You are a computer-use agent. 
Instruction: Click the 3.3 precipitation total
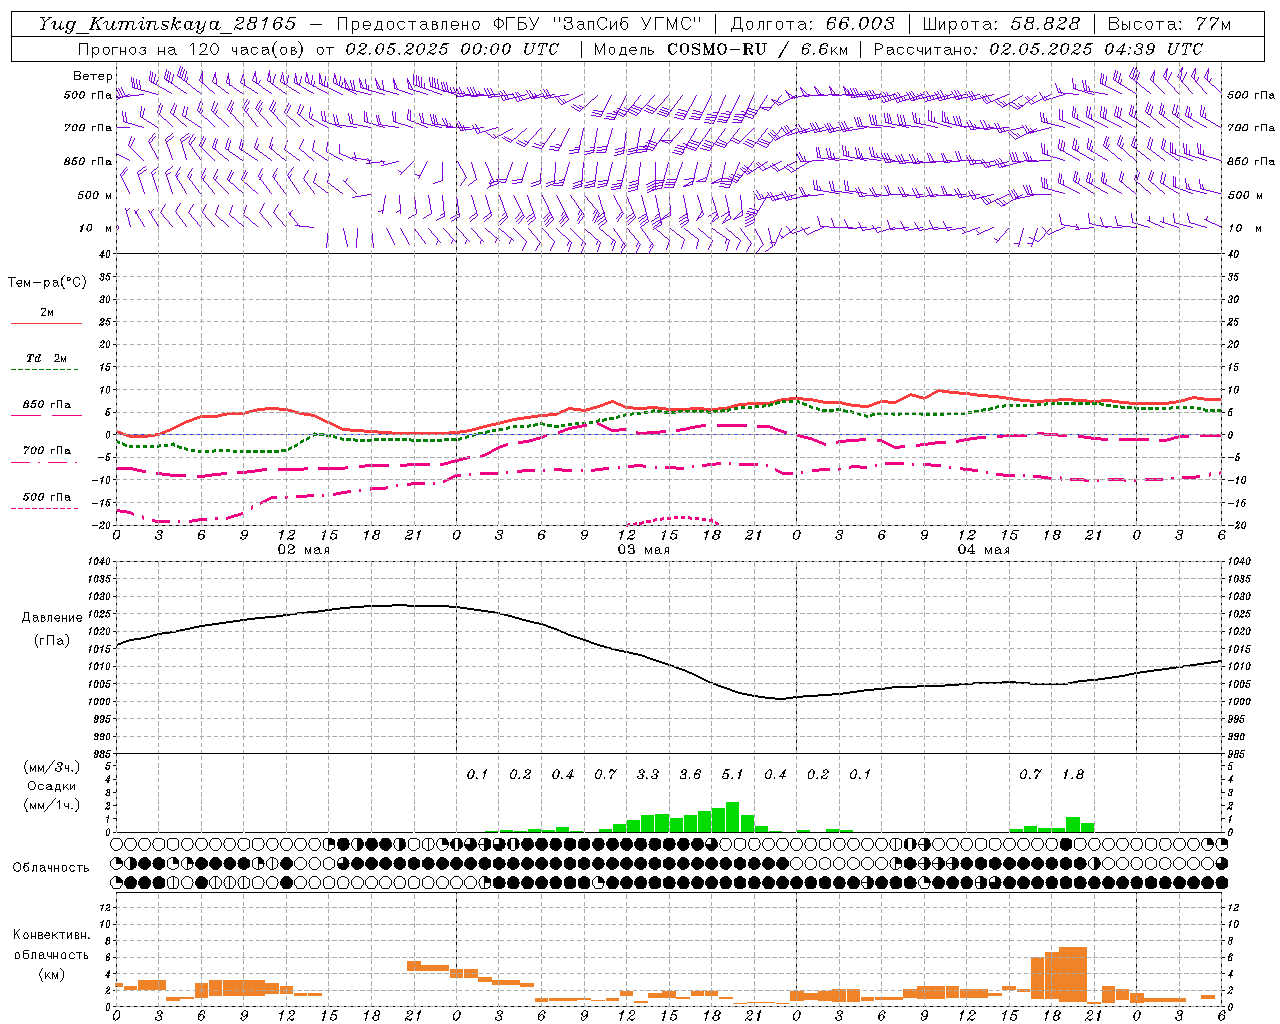point(648,775)
